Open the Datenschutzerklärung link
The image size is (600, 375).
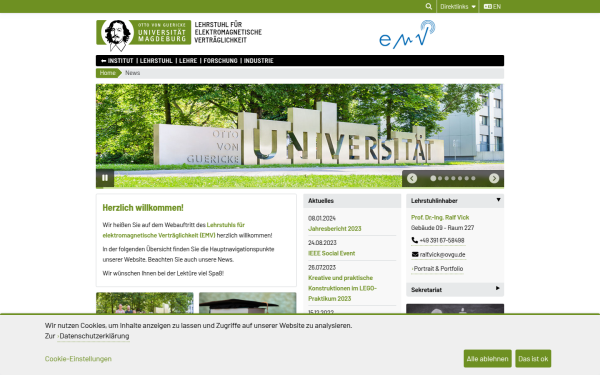tap(94, 336)
